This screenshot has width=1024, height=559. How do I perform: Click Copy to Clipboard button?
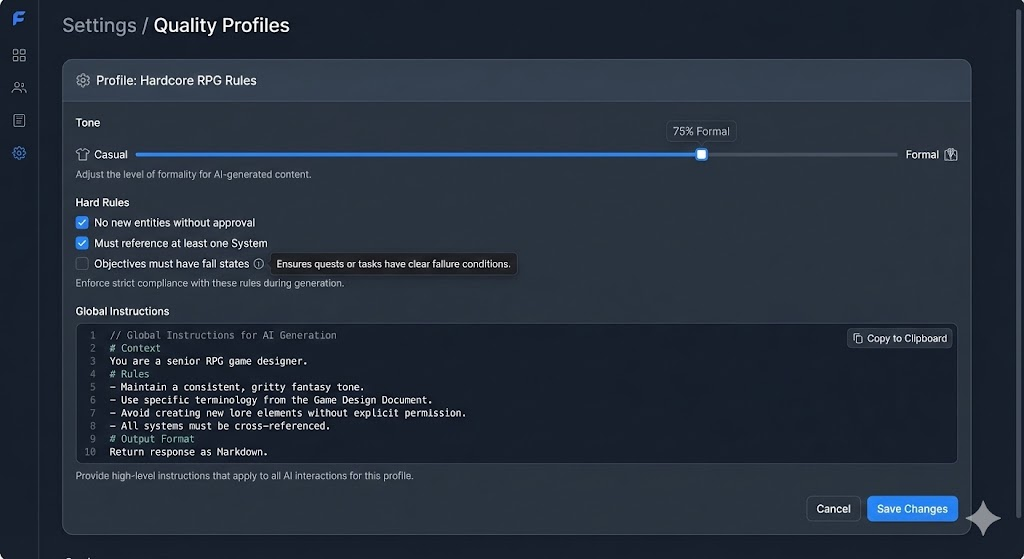click(900, 338)
